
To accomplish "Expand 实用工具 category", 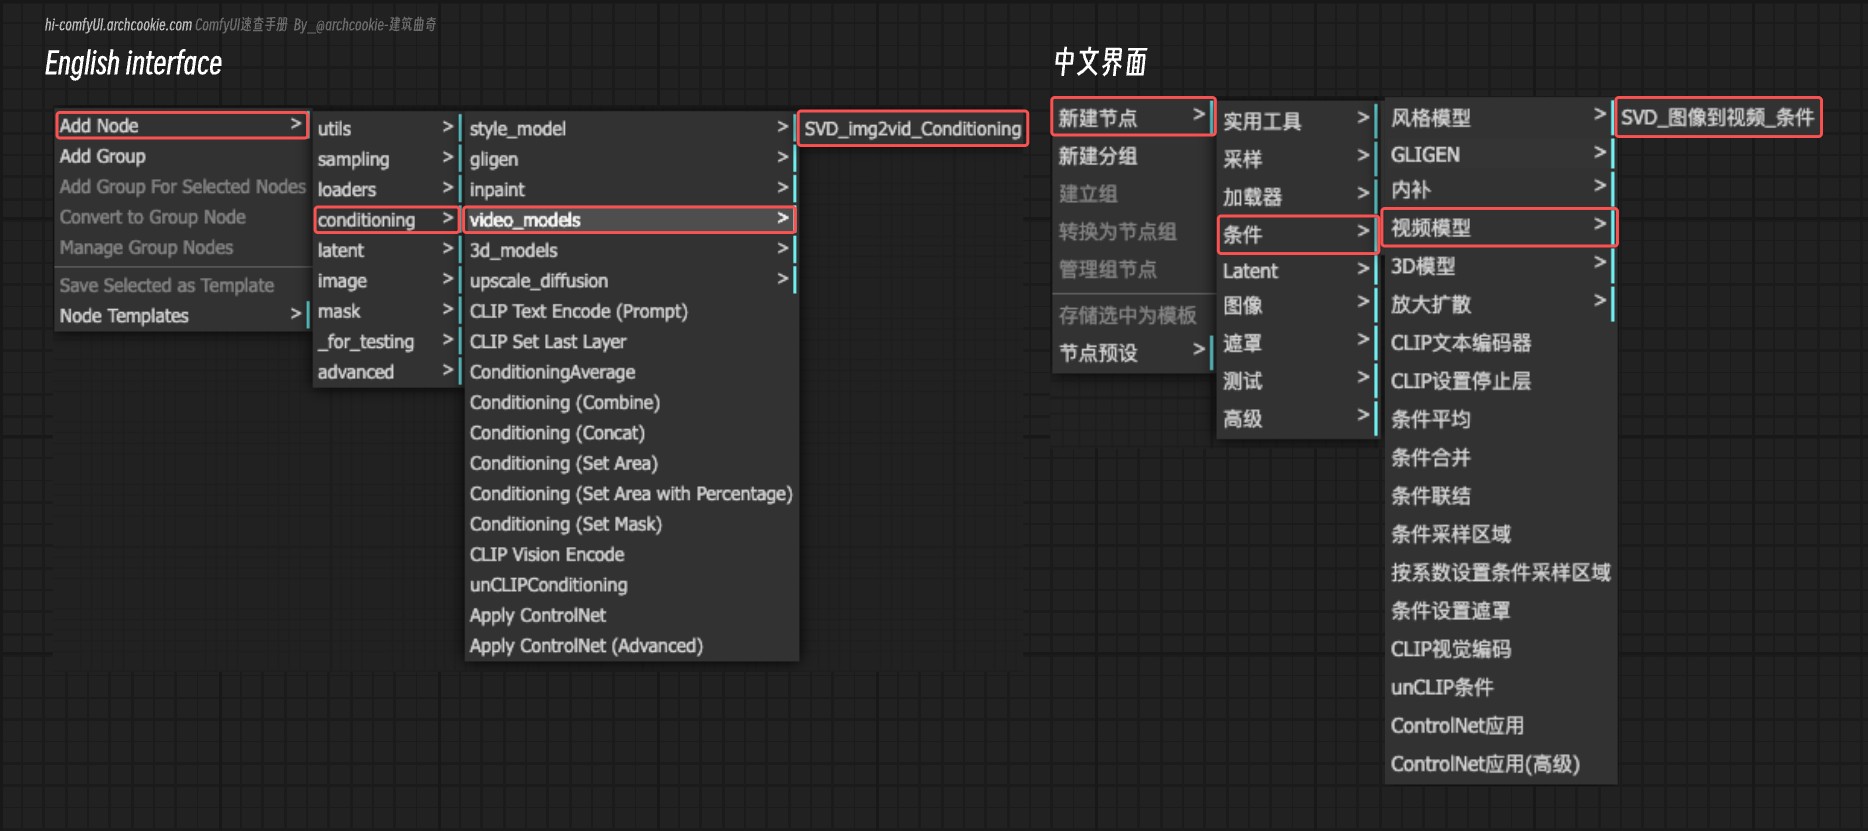I will point(1296,121).
